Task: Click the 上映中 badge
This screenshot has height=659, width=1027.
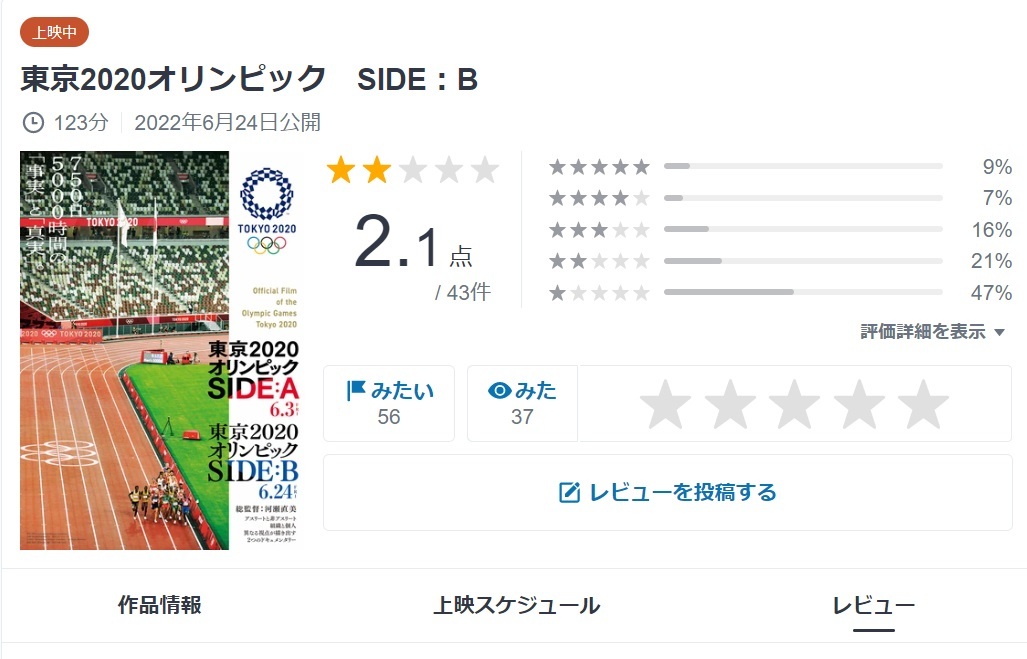Action: point(54,32)
